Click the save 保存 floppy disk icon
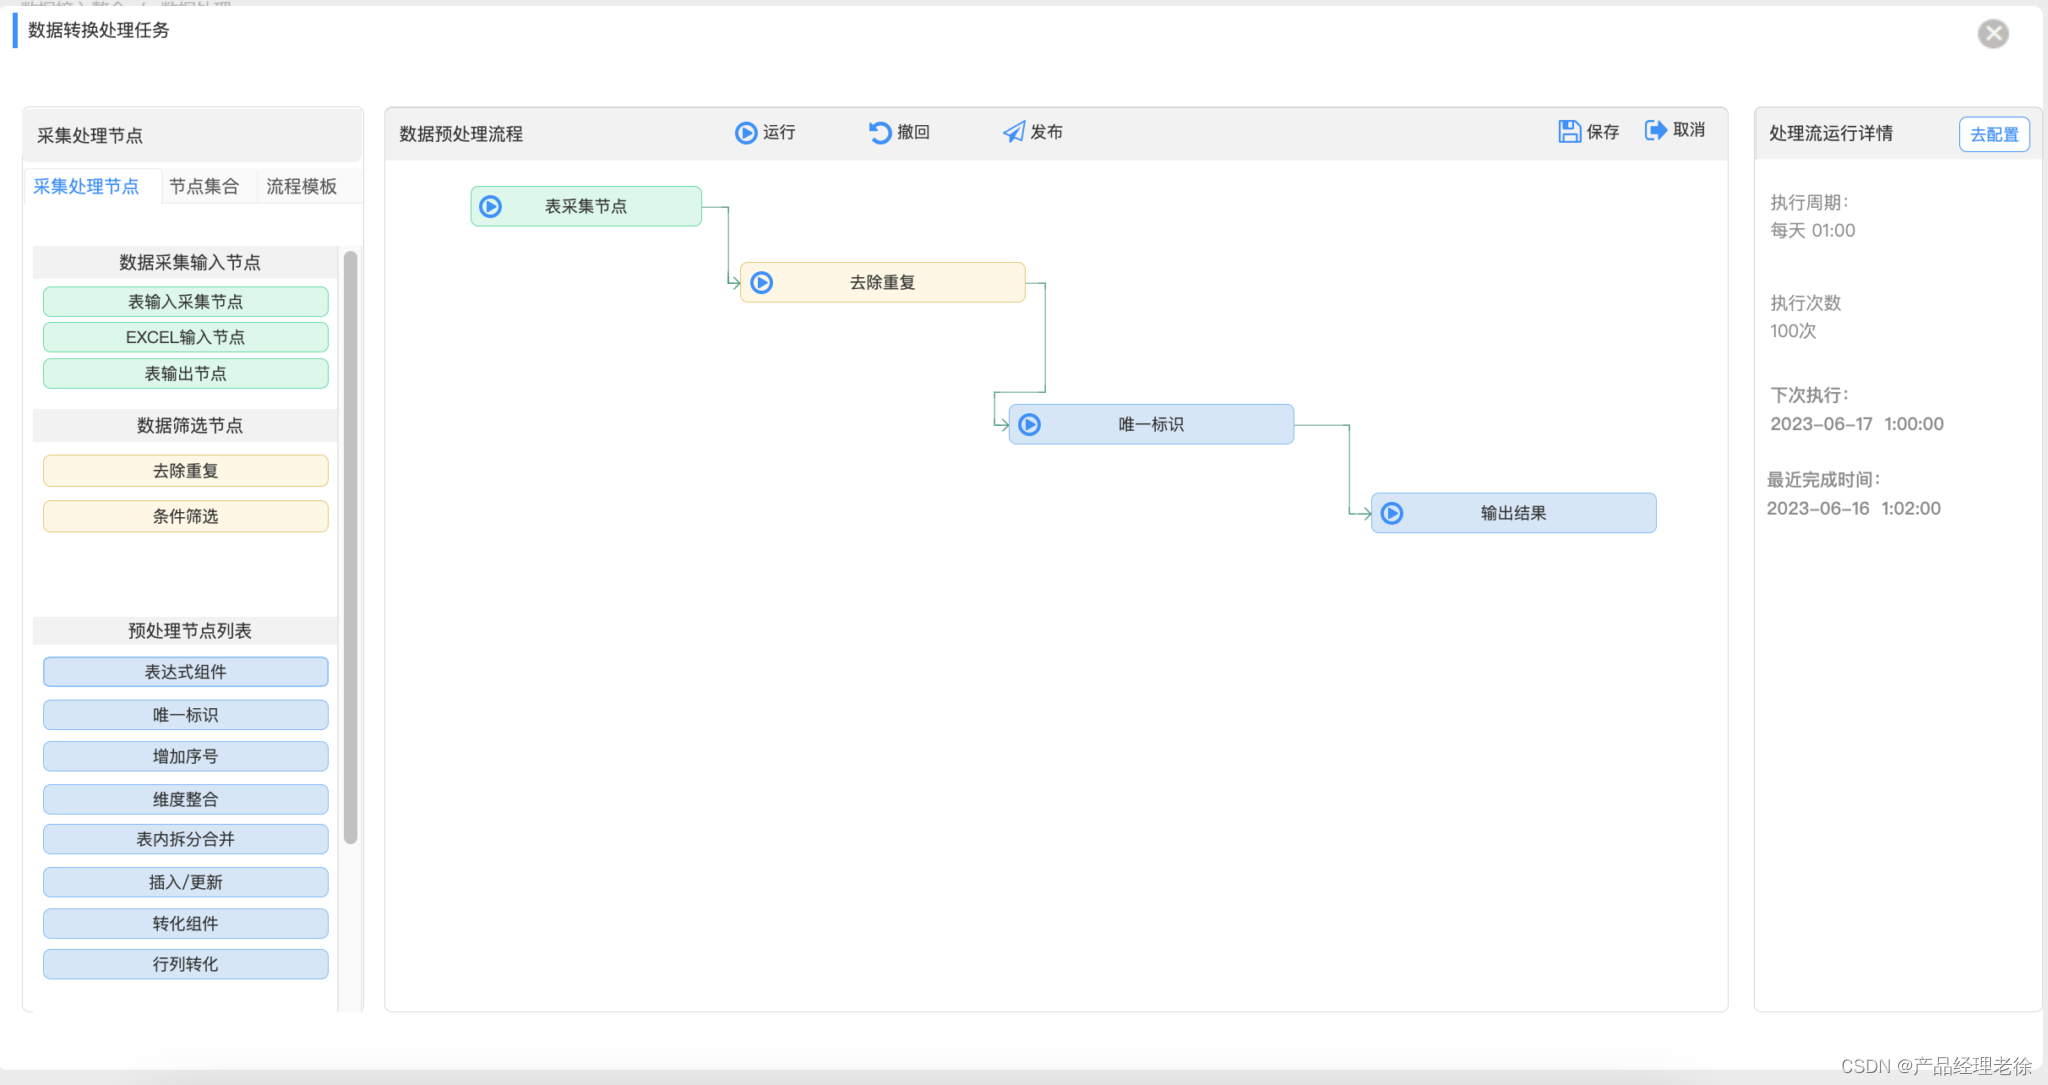The width and height of the screenshot is (2048, 1085). click(1569, 131)
